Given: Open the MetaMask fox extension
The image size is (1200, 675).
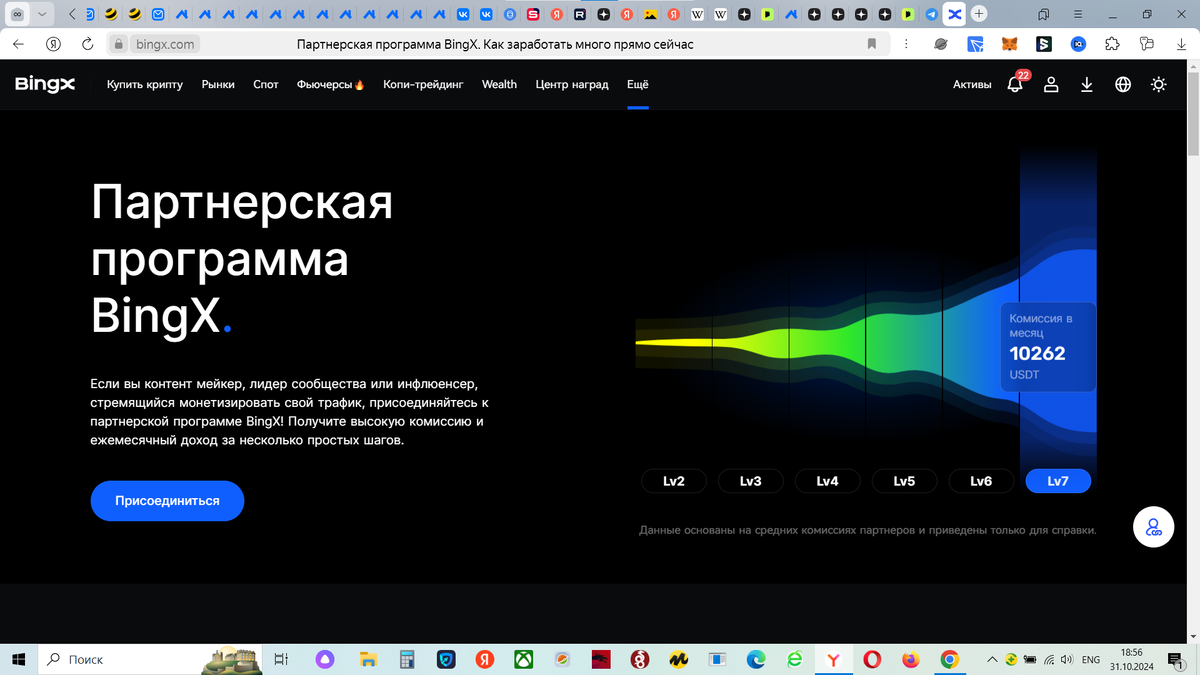Looking at the screenshot, I should pos(1011,44).
